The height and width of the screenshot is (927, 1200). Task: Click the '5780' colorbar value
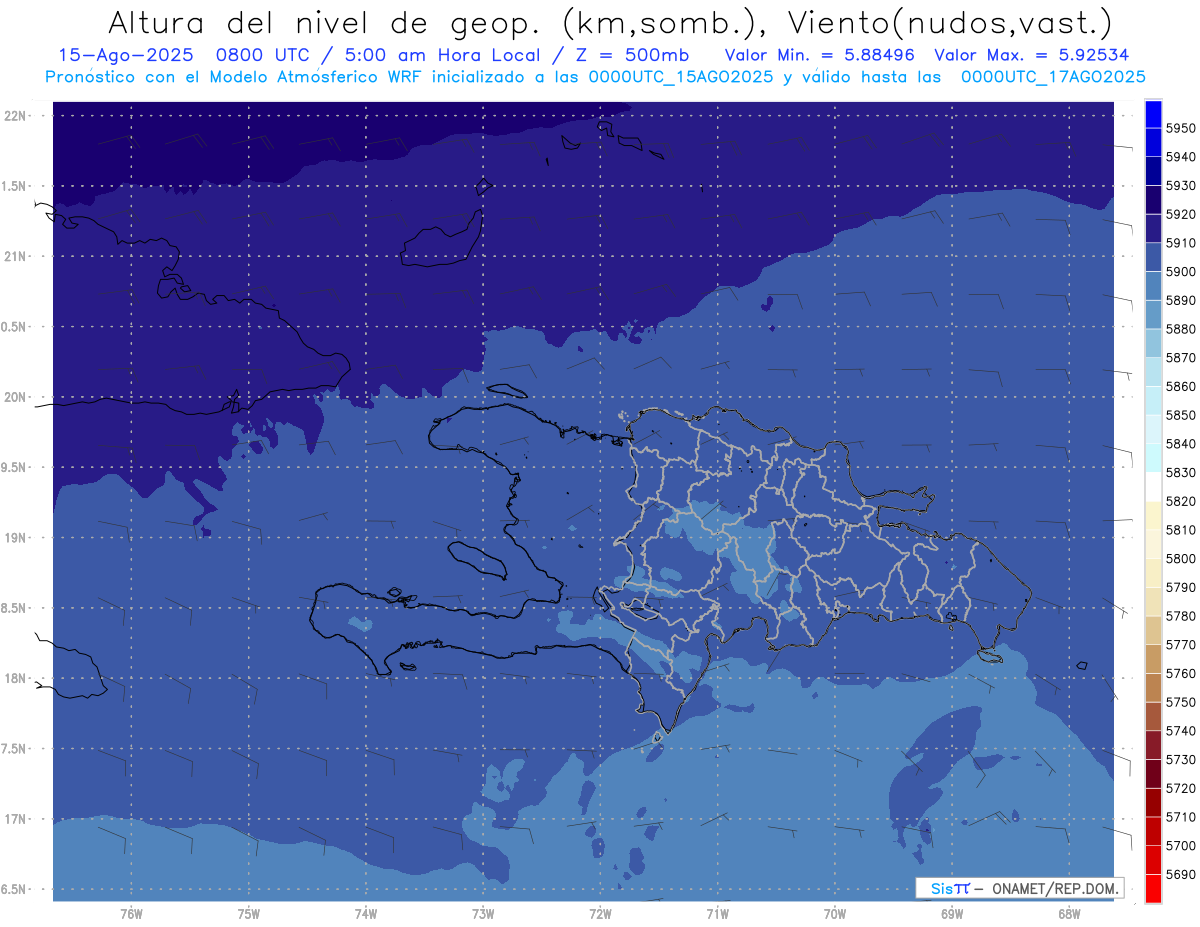1180,616
